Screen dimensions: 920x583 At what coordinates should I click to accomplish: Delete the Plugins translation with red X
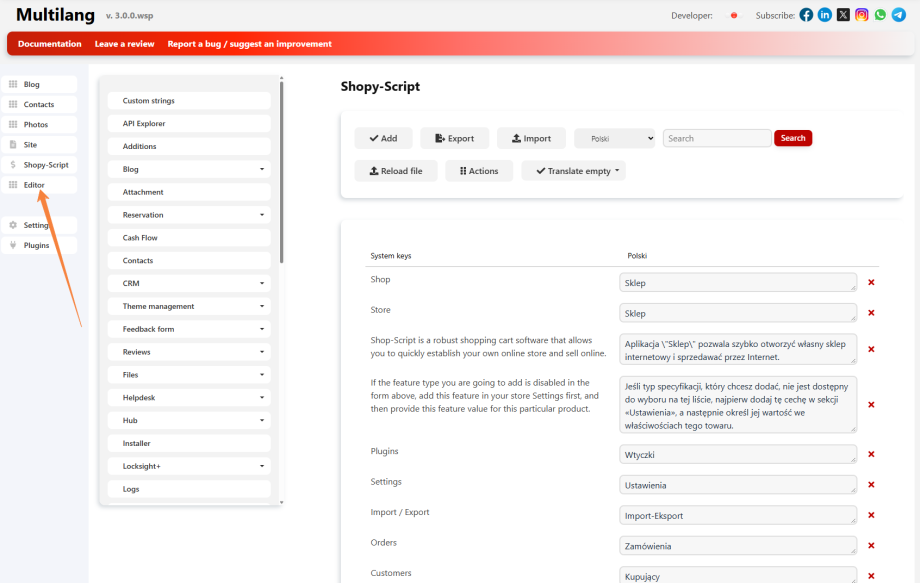click(x=871, y=454)
